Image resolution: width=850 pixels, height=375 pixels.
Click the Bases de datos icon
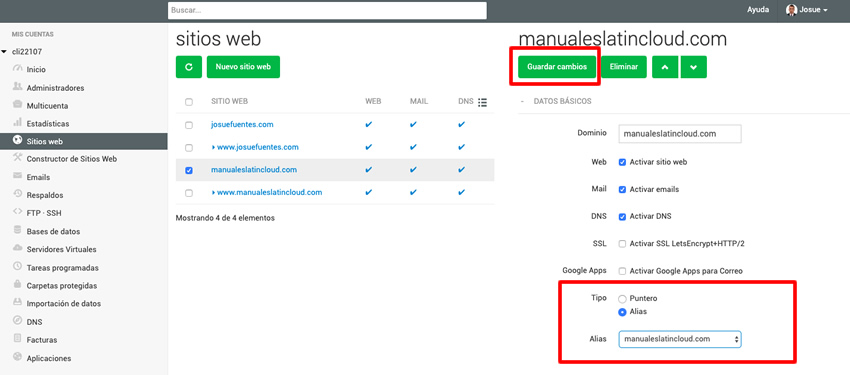pyautogui.click(x=17, y=231)
